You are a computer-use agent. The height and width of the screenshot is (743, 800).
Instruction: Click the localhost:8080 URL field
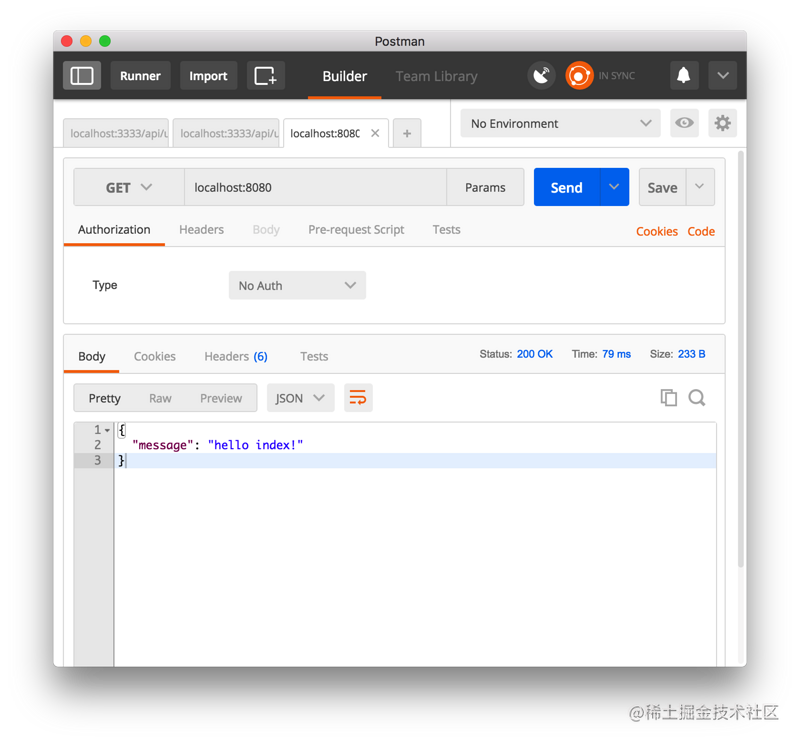click(x=315, y=187)
